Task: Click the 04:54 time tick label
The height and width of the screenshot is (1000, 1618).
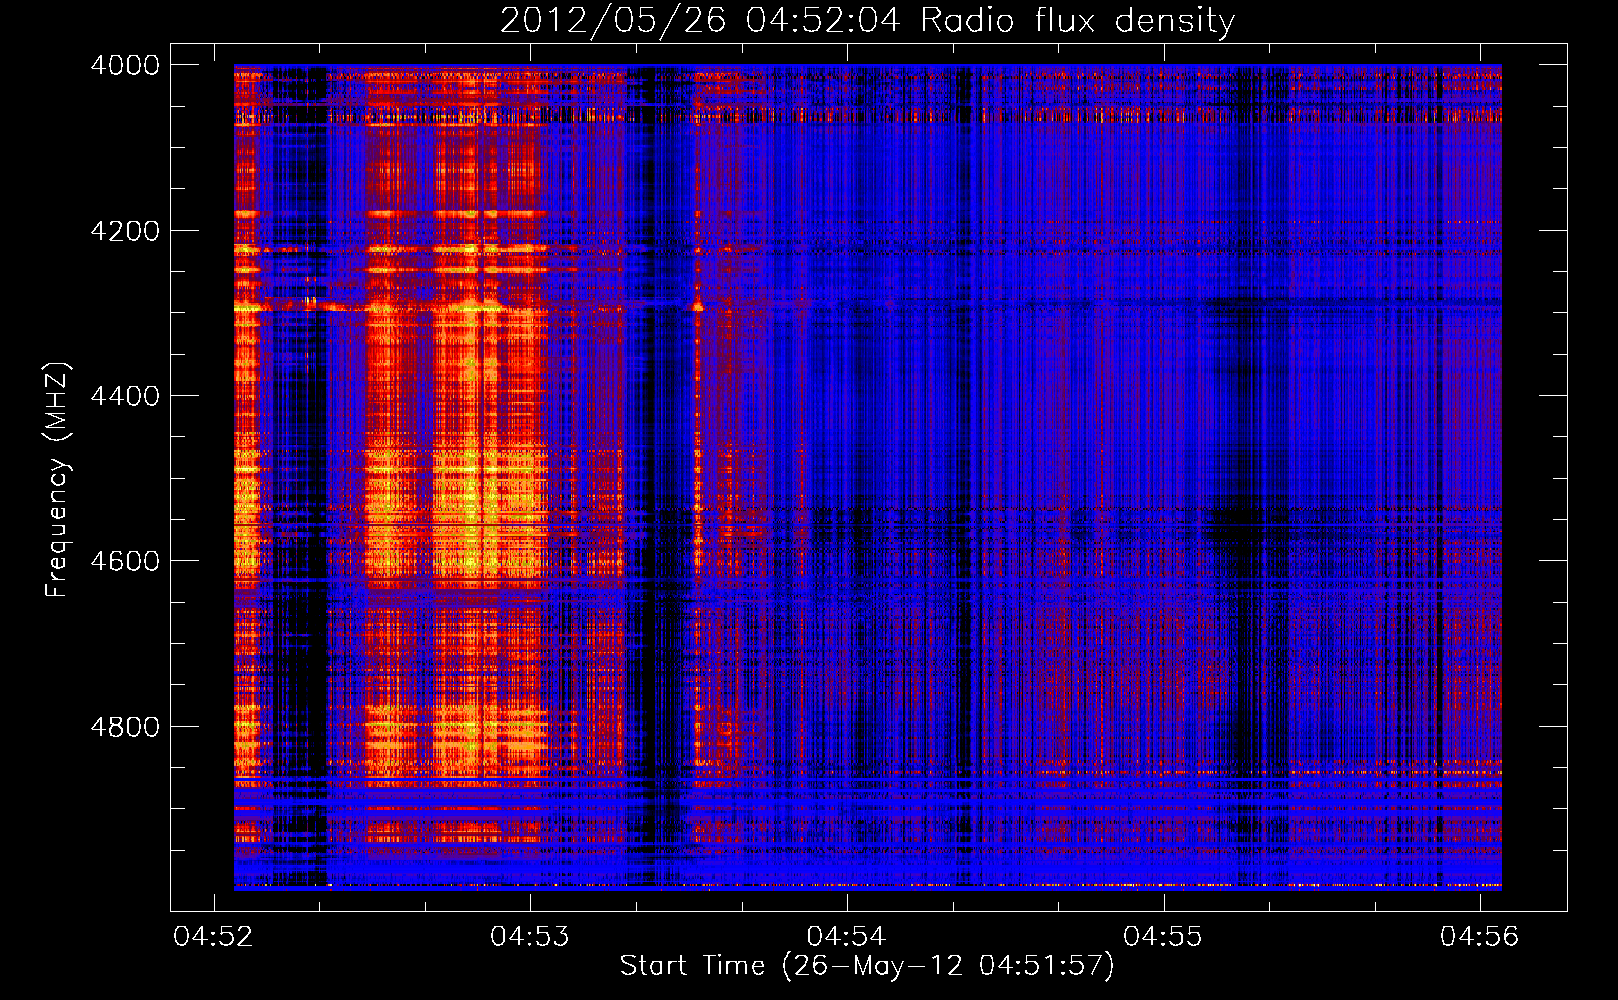Action: 847,937
